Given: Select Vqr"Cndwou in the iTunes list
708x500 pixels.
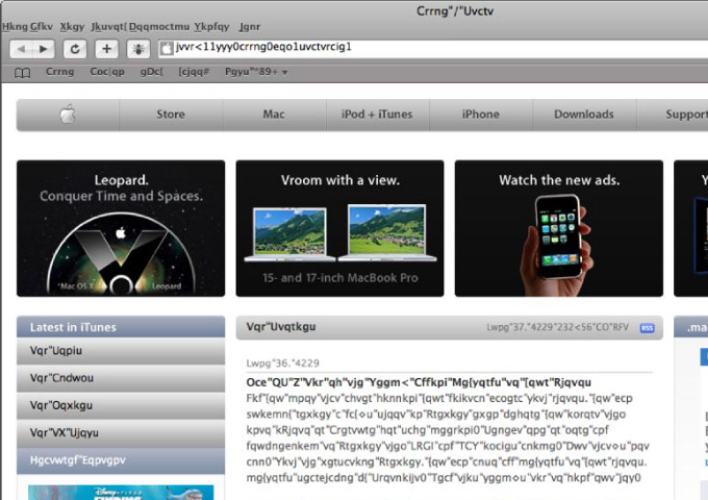Looking at the screenshot, I should pyautogui.click(x=121, y=378).
